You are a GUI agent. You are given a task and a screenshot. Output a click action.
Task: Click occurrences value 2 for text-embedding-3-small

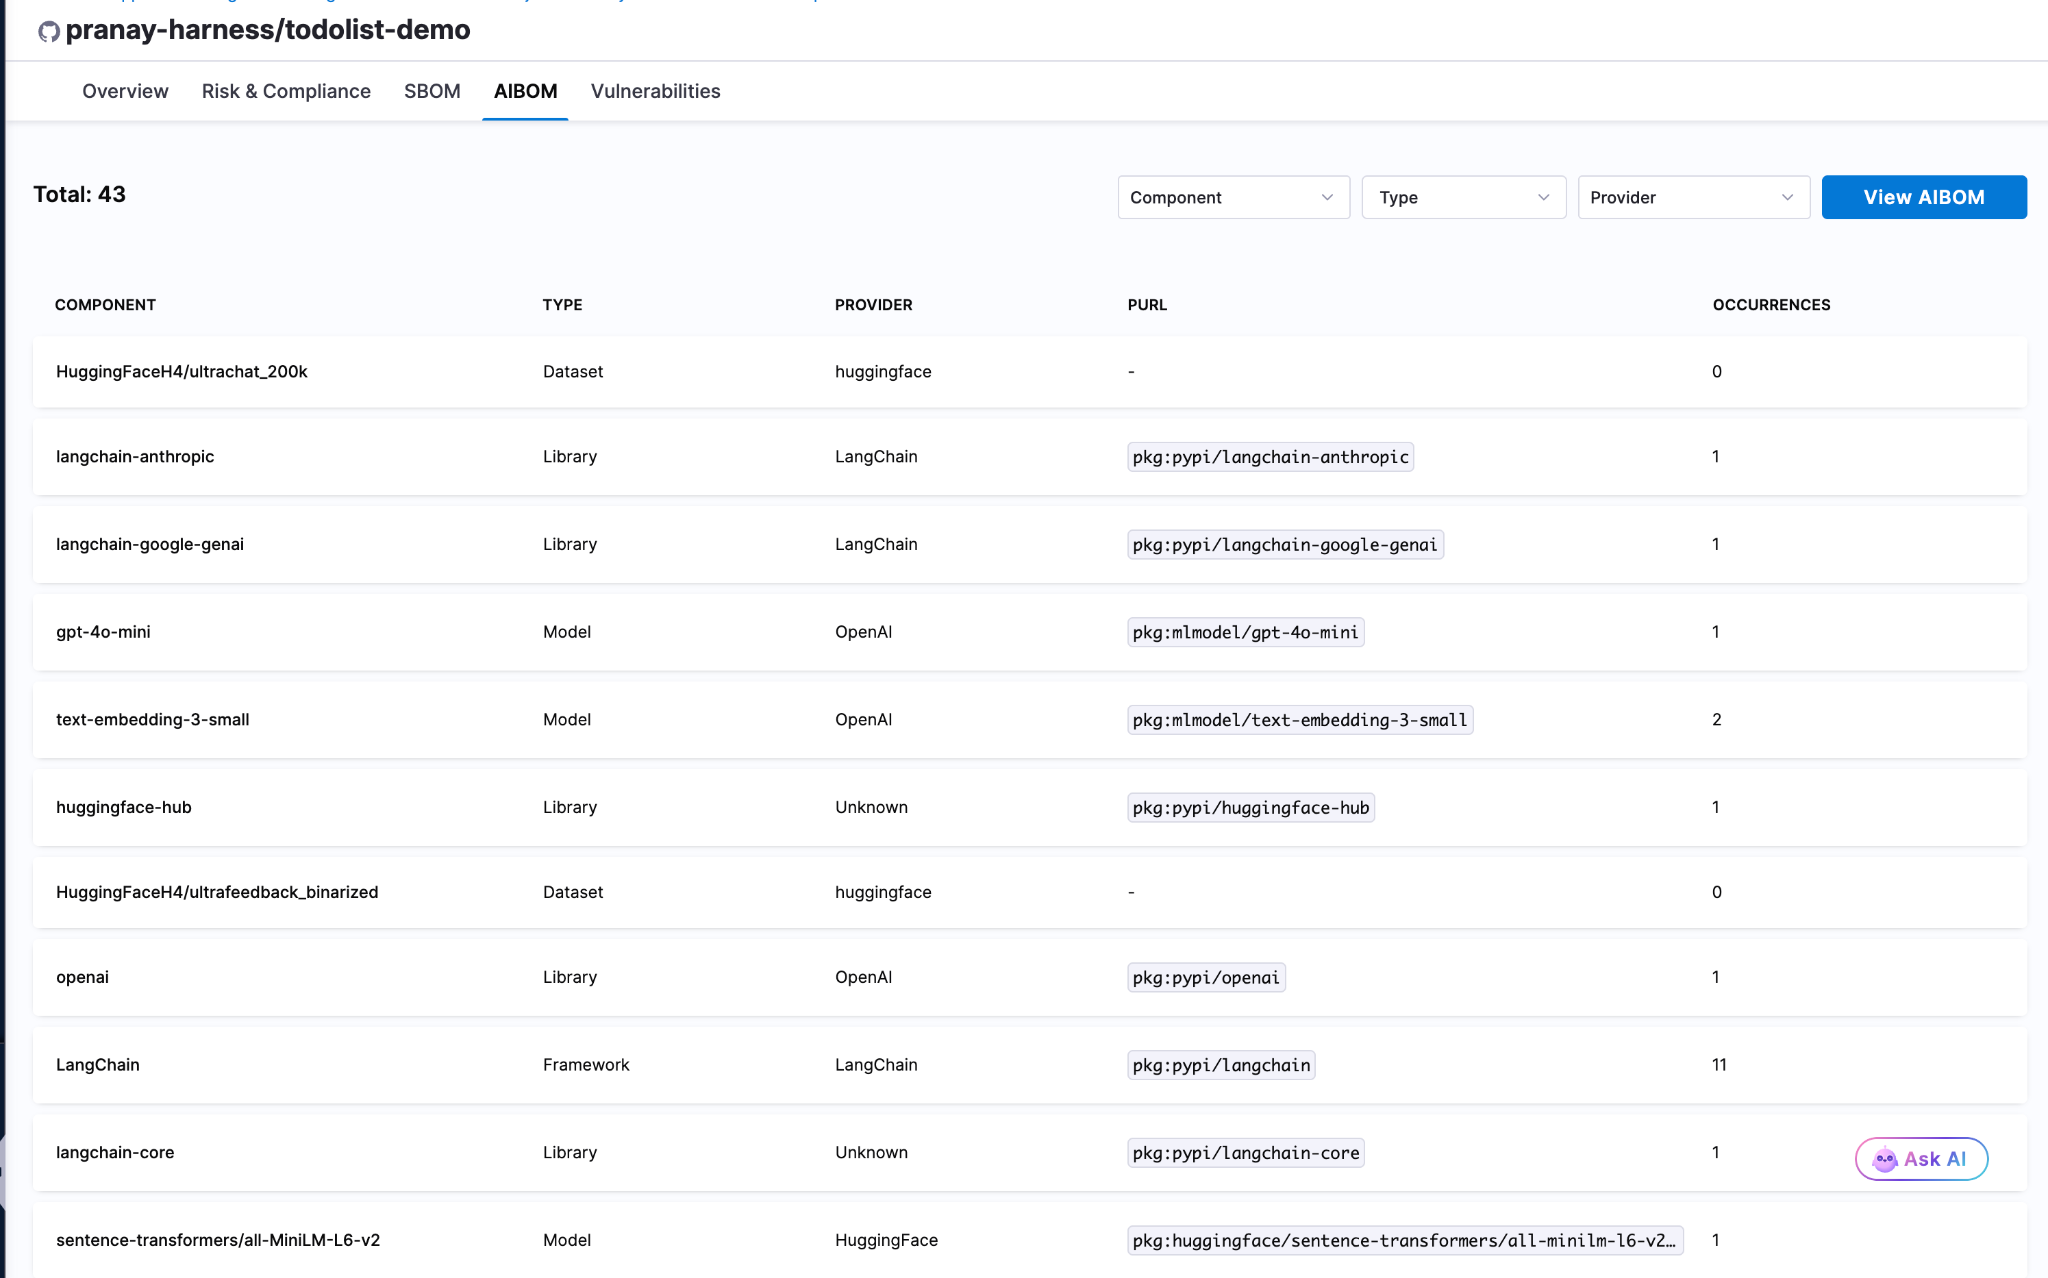point(1717,720)
